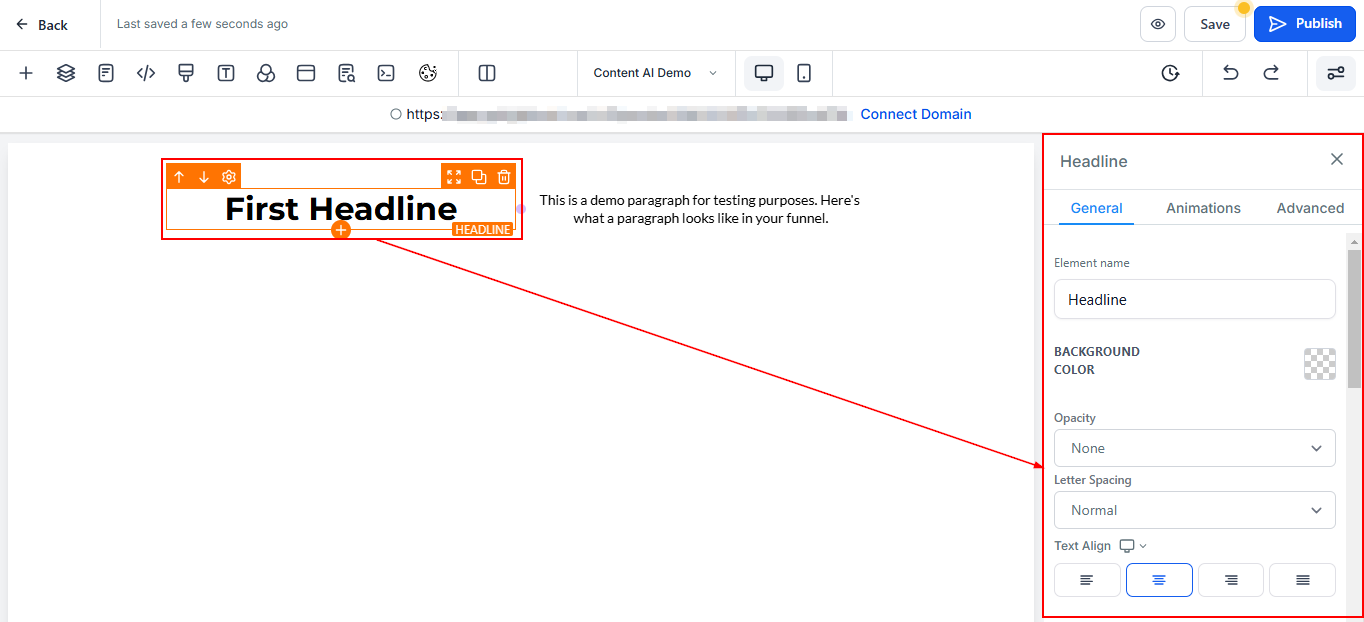The height and width of the screenshot is (622, 1364).
Task: Add element below headline with orange plus
Action: pos(341,230)
